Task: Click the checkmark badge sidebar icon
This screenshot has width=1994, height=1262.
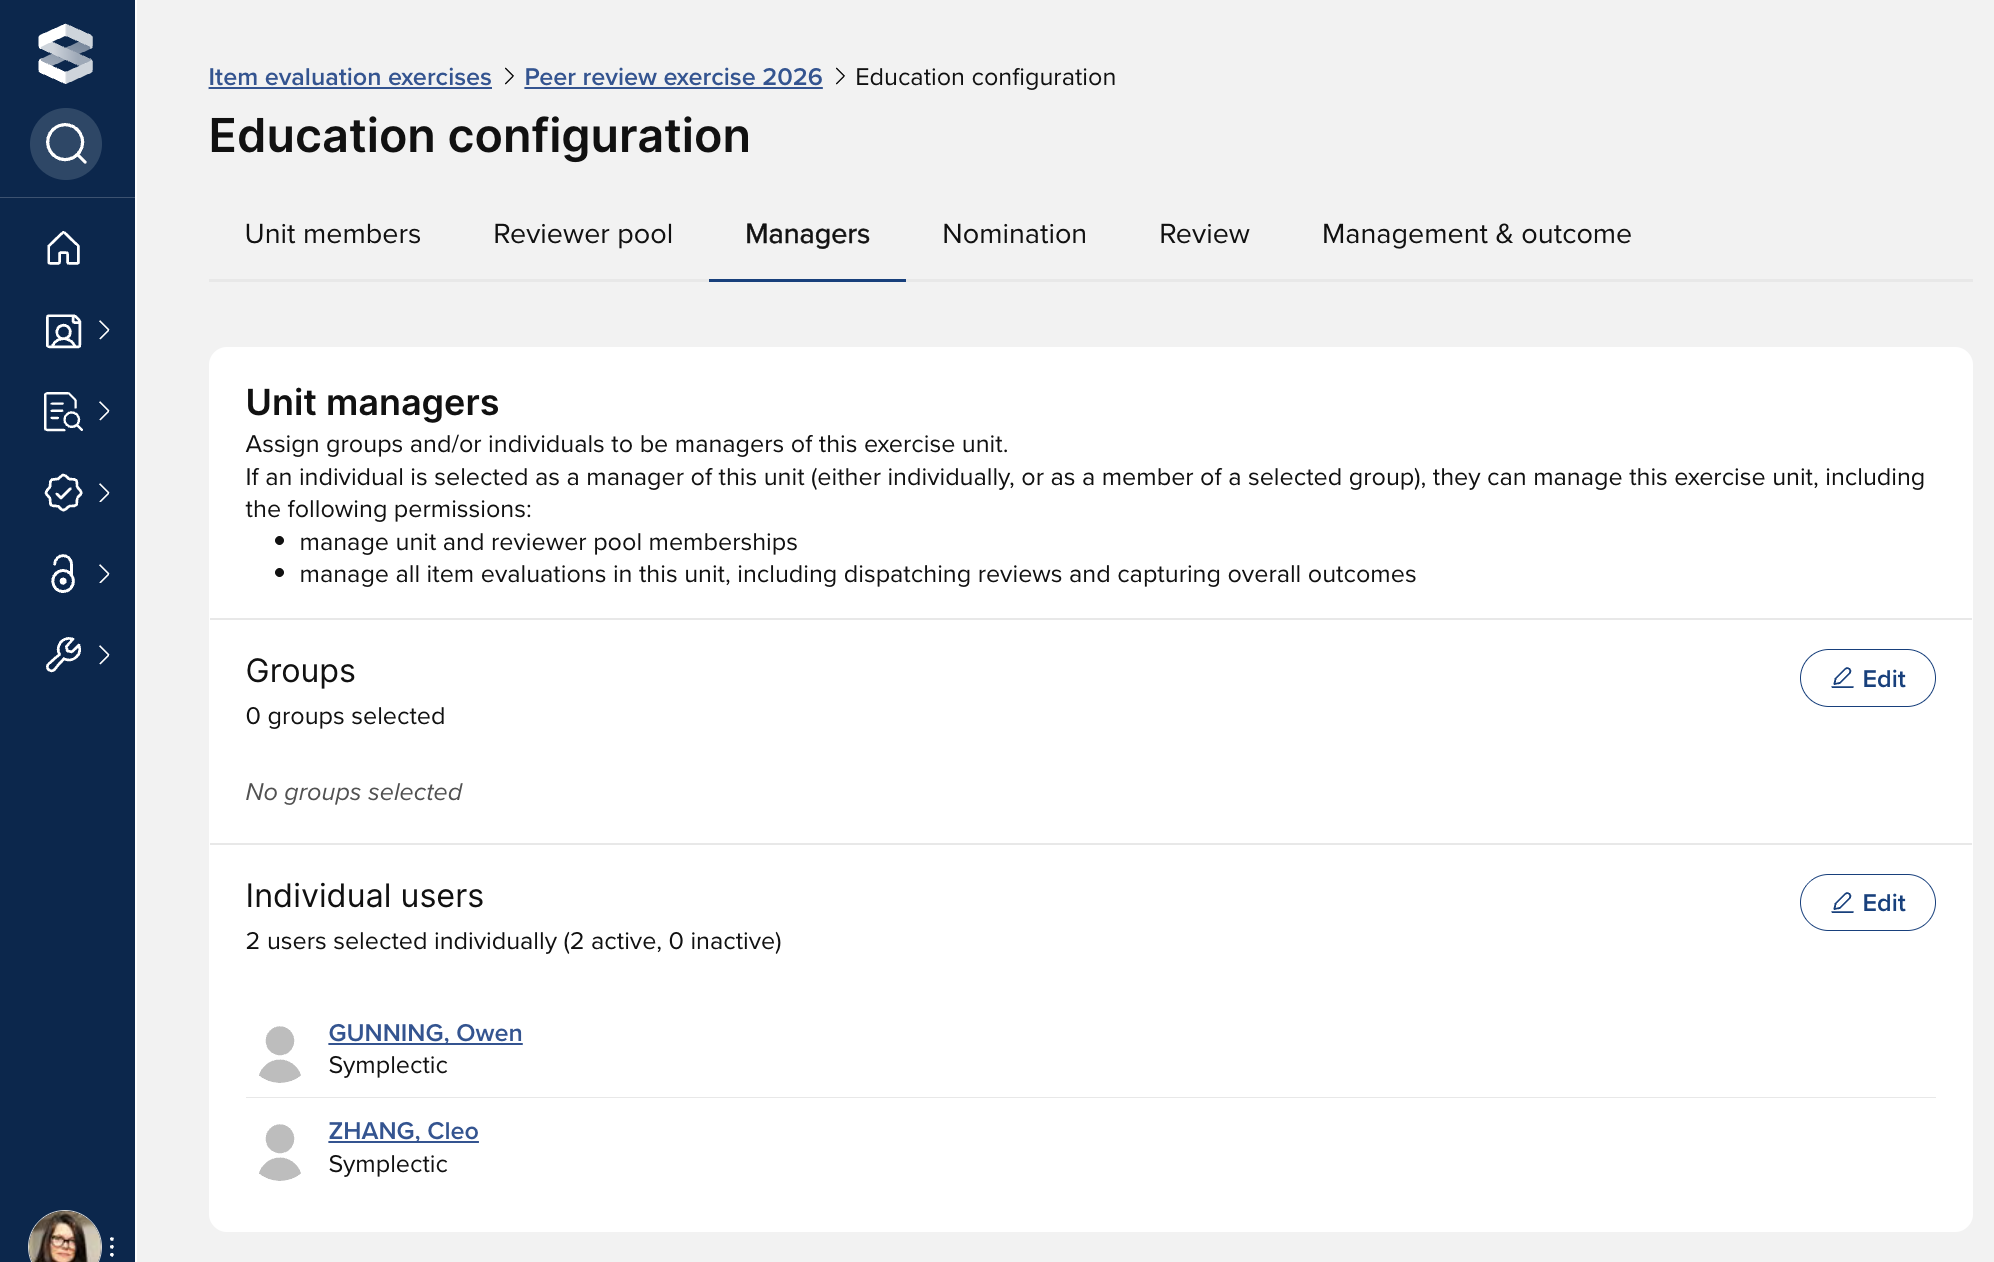Action: pos(63,492)
